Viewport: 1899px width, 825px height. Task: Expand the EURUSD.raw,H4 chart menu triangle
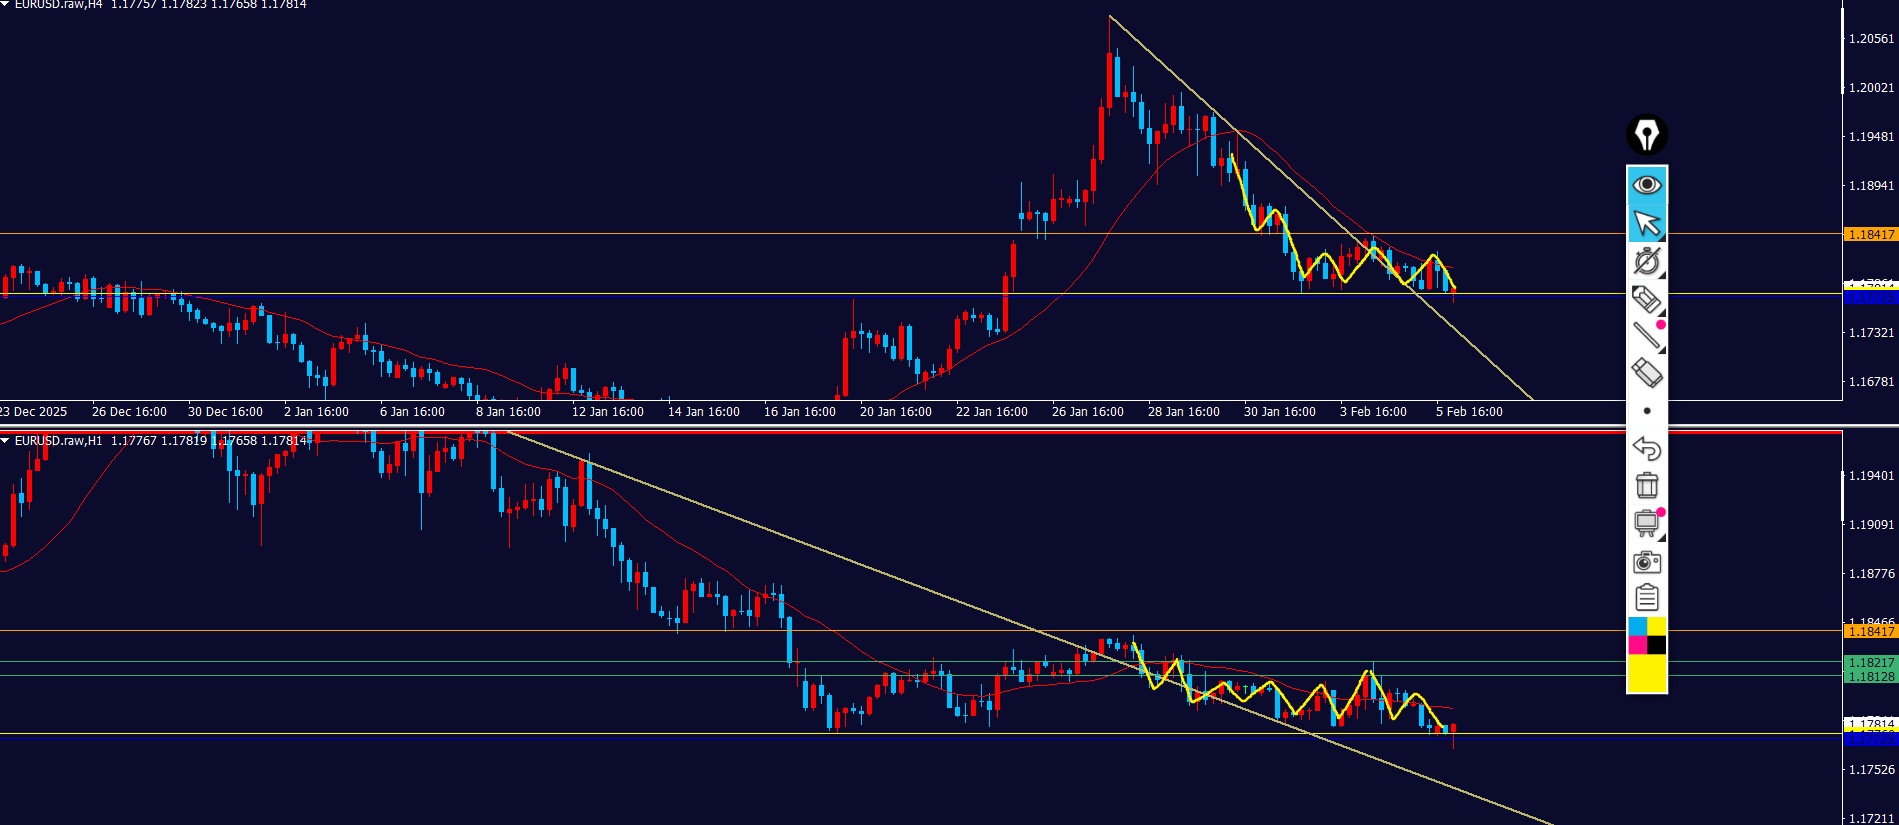(5, 4)
